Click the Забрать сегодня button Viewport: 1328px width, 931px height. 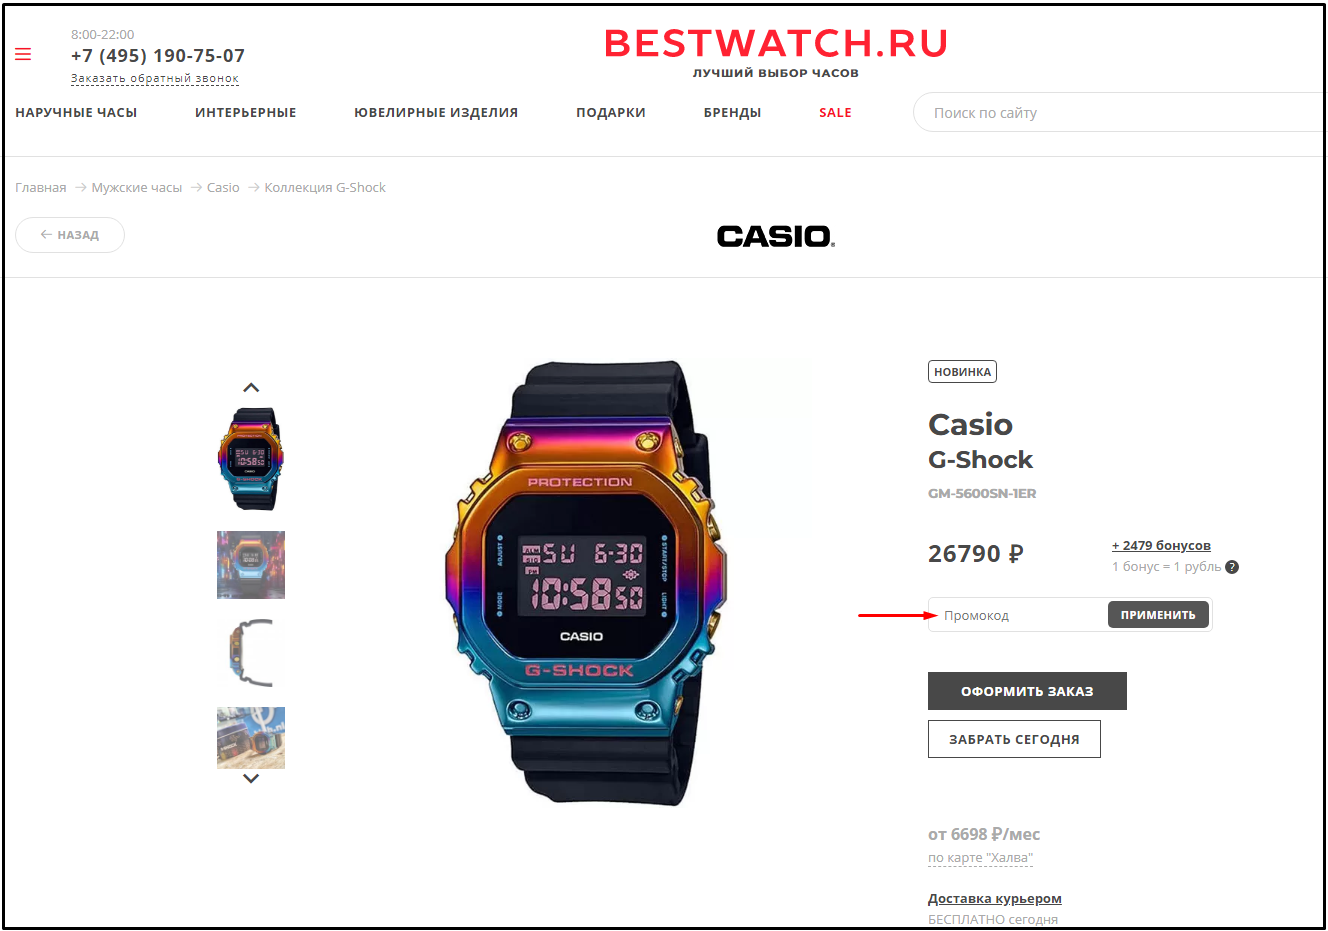pyautogui.click(x=1014, y=739)
